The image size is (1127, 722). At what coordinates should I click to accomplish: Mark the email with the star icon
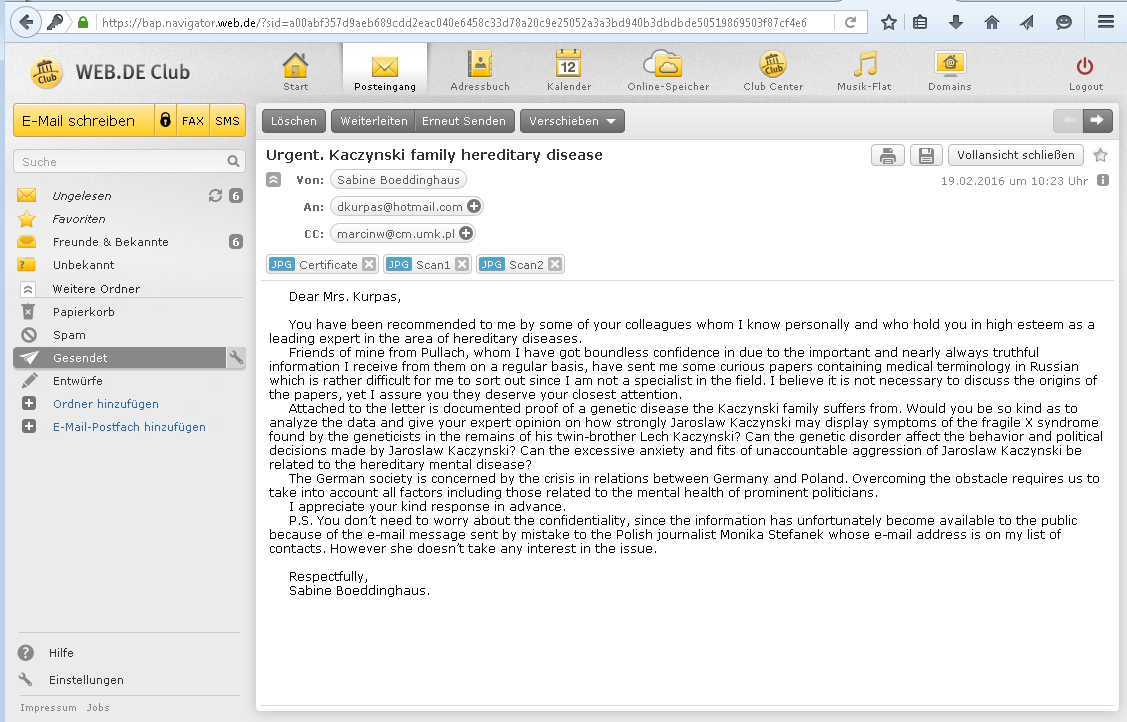coord(1100,155)
